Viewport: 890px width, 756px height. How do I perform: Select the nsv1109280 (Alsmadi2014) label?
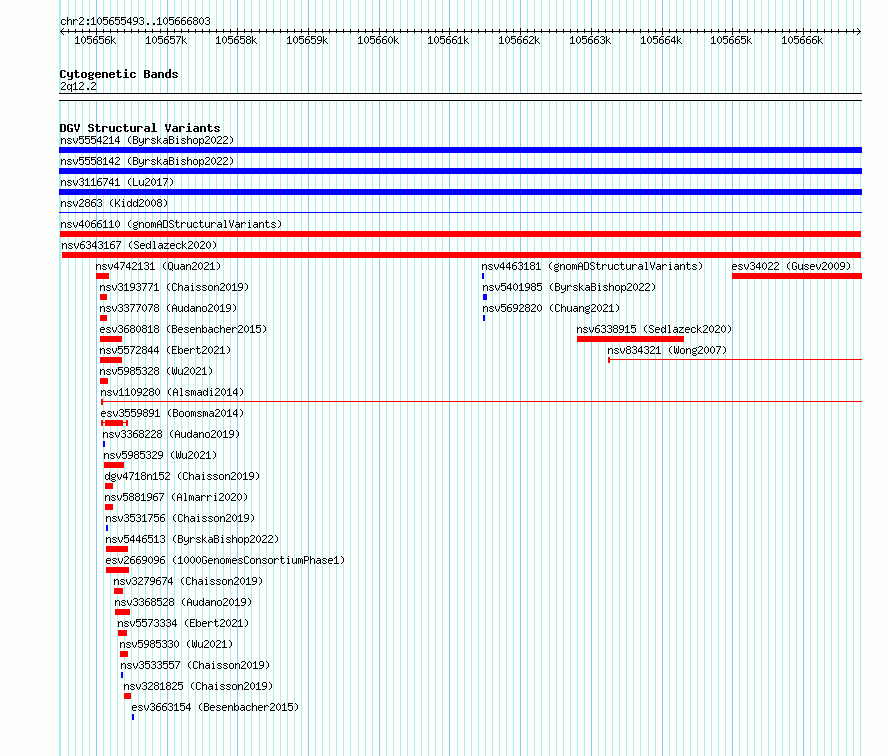172,392
